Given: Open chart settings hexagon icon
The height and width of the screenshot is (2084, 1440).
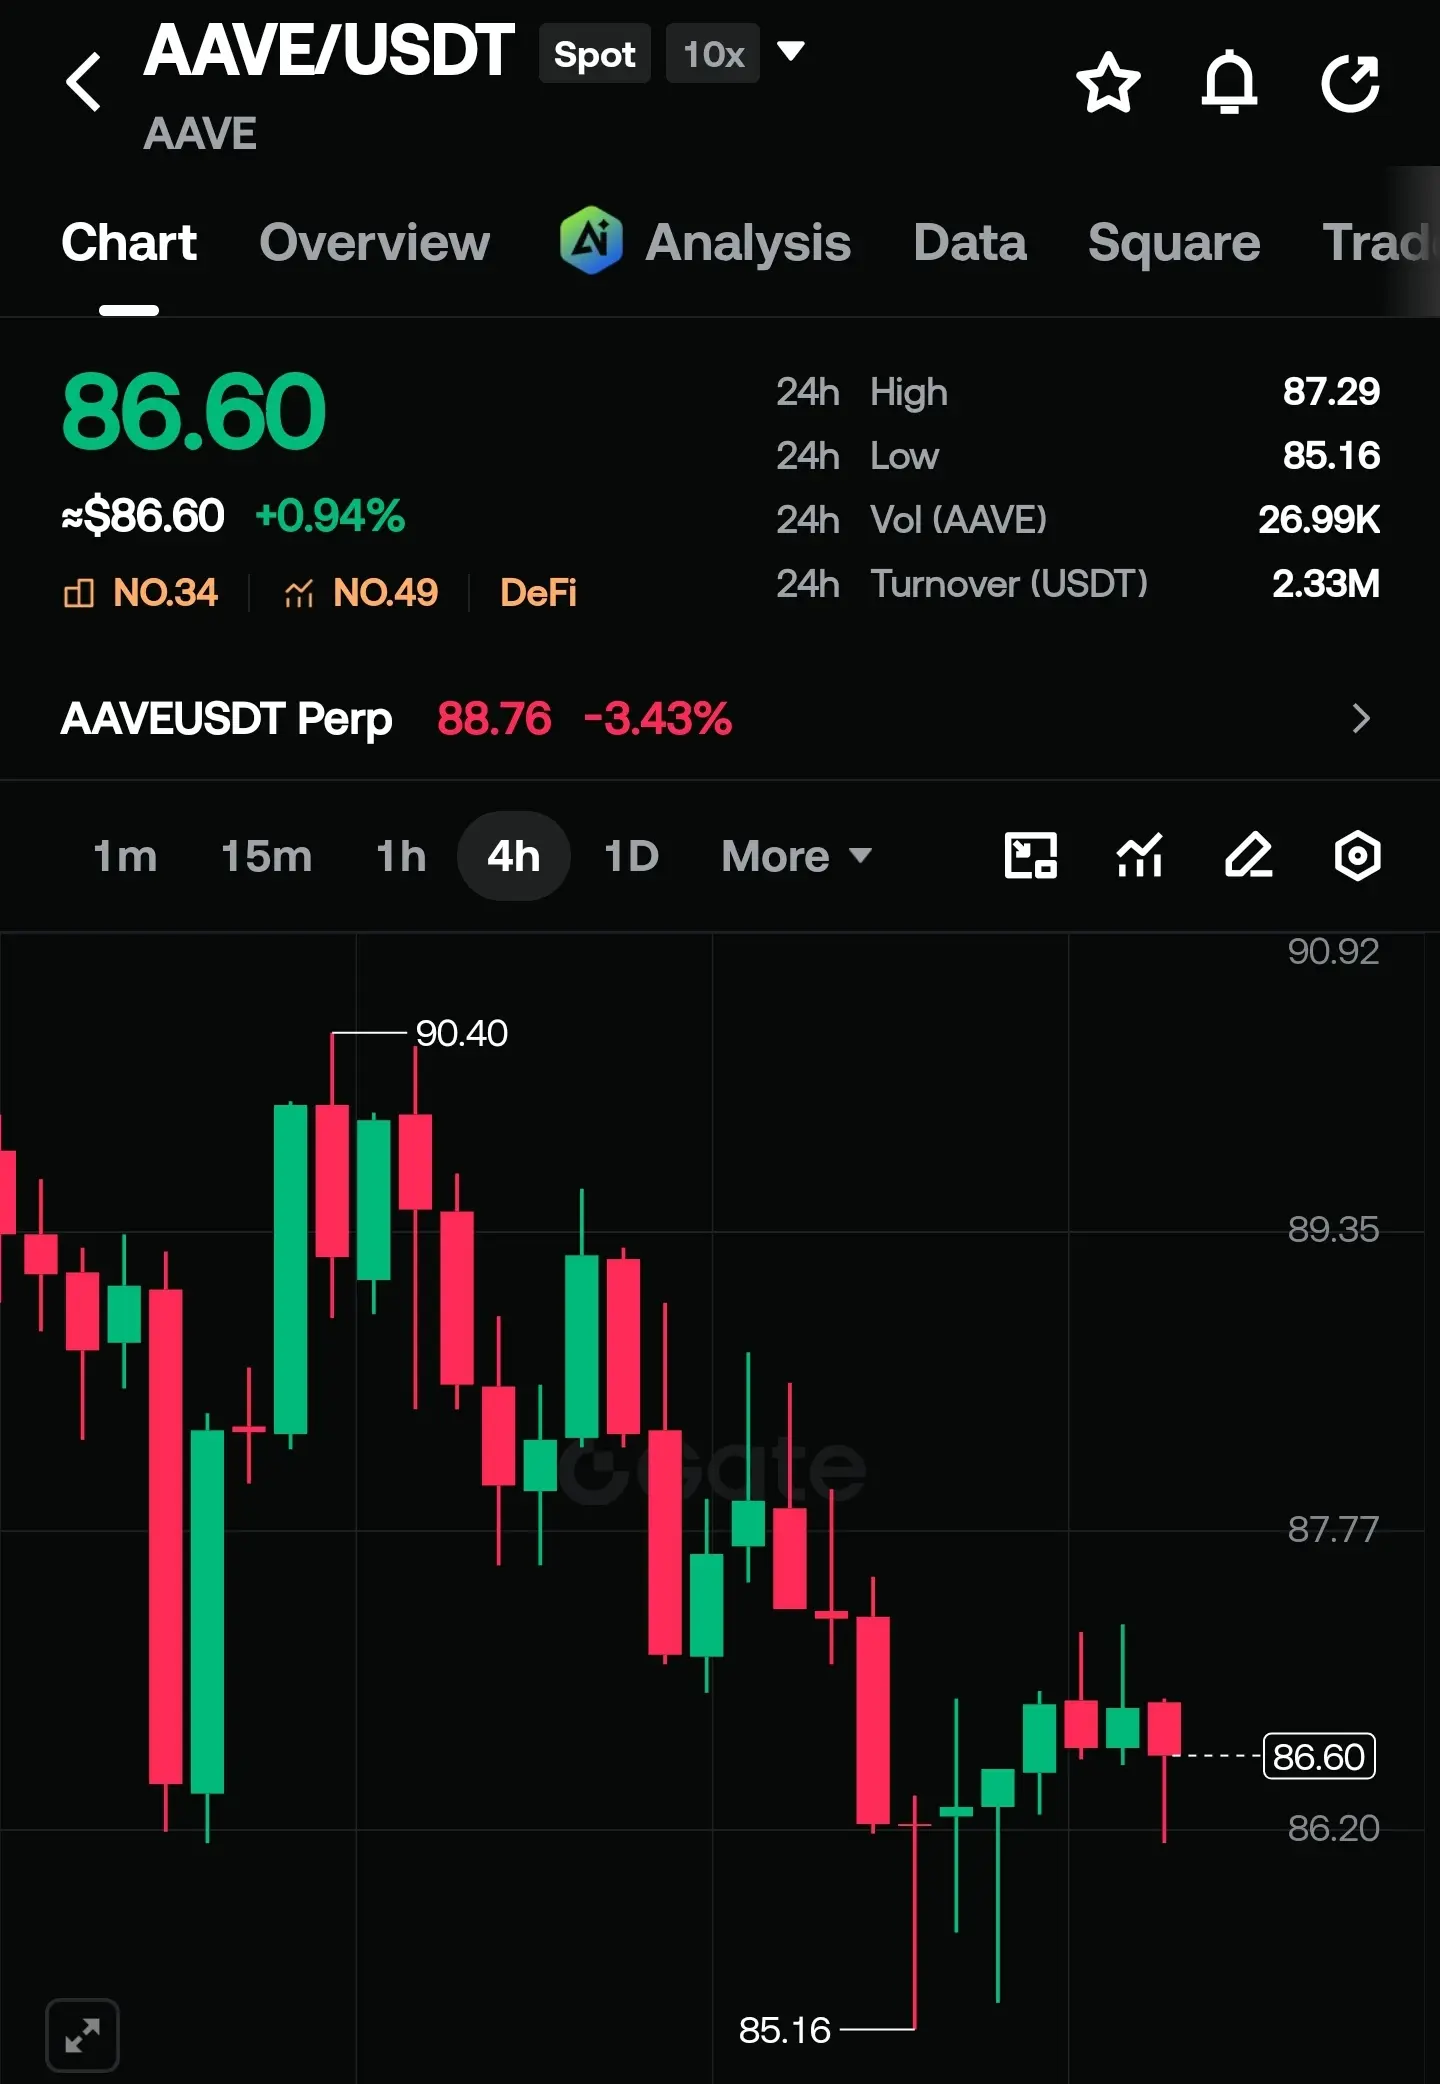Looking at the screenshot, I should pos(1357,856).
